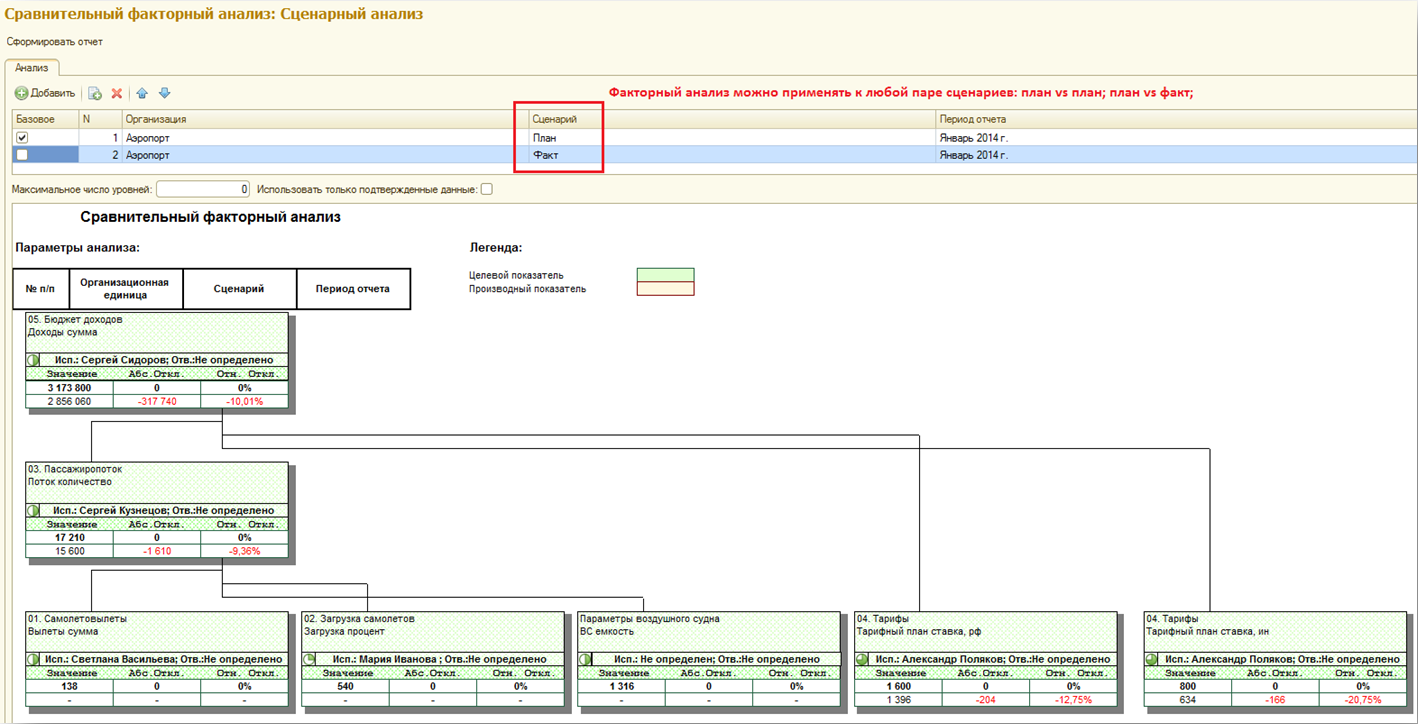Screen dimensions: 1418x724
Task: Click the green Добавить plus icon
Action: tap(21, 93)
